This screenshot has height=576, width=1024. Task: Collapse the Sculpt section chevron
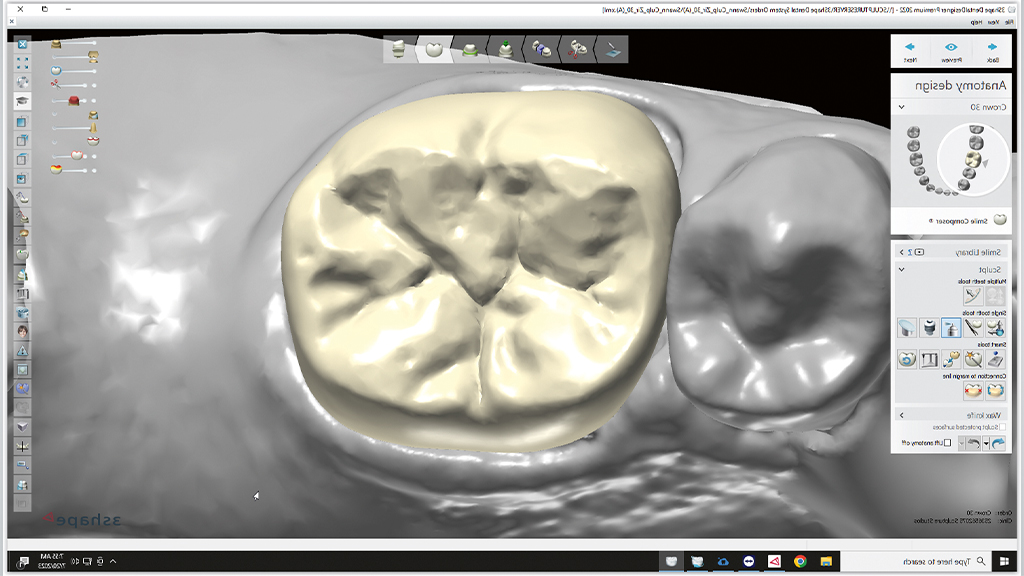click(901, 269)
